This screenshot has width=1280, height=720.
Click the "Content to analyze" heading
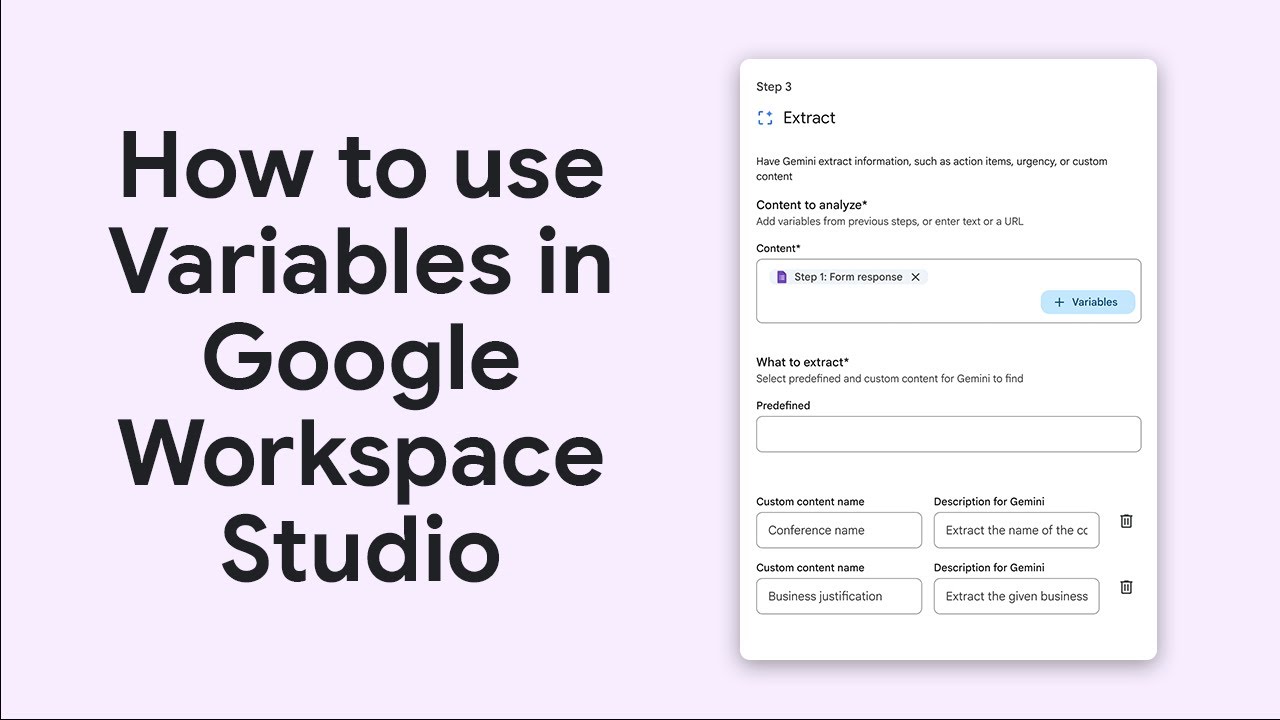pyautogui.click(x=812, y=204)
